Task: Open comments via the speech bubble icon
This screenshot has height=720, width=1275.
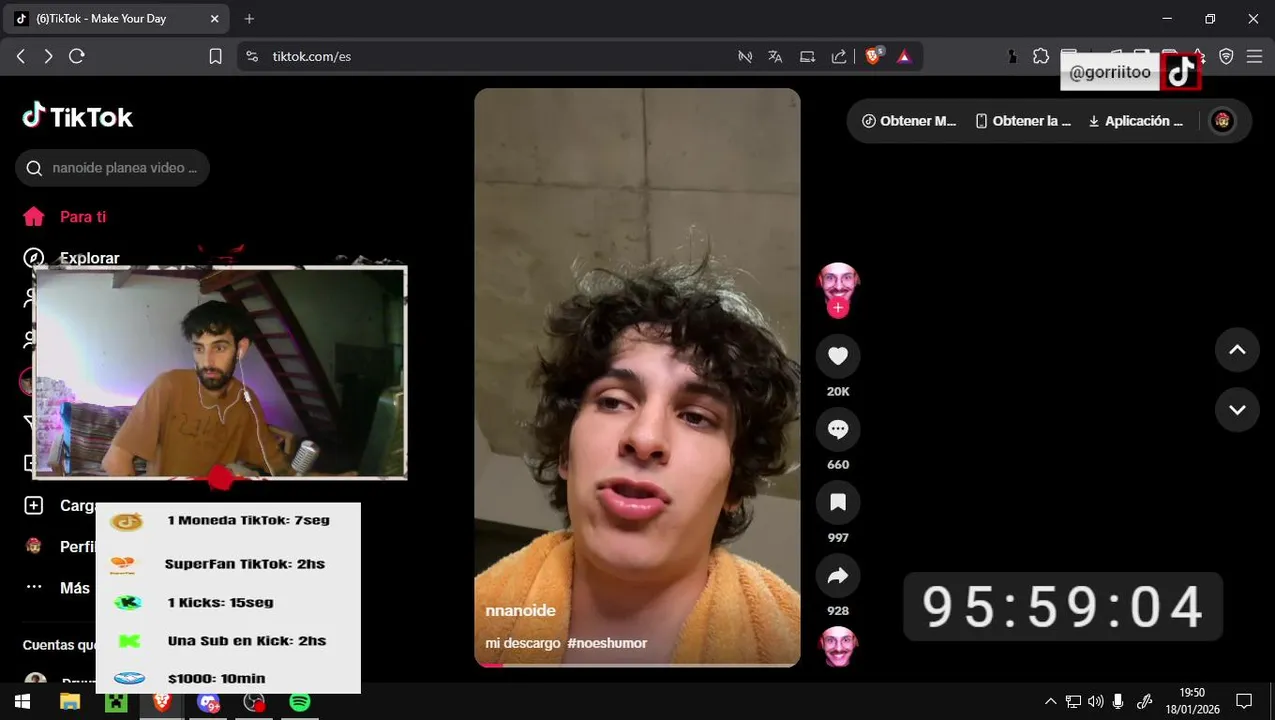Action: [x=838, y=429]
